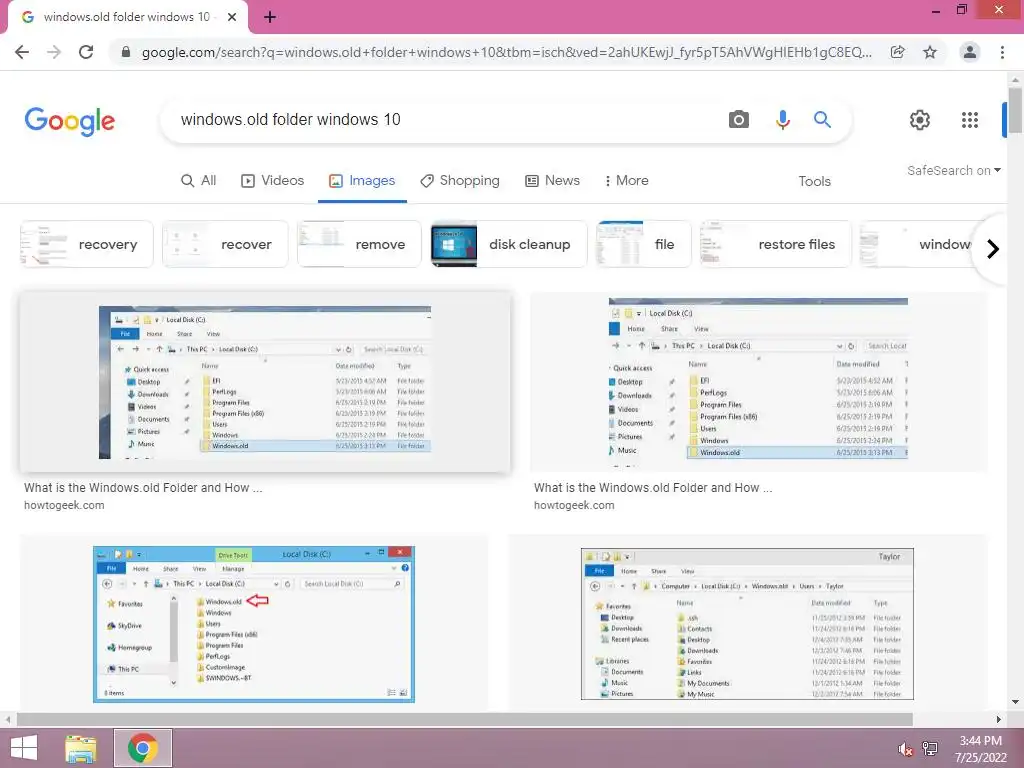Select Chrome in the taskbar
Screen dimensions: 1024x768
click(143, 748)
